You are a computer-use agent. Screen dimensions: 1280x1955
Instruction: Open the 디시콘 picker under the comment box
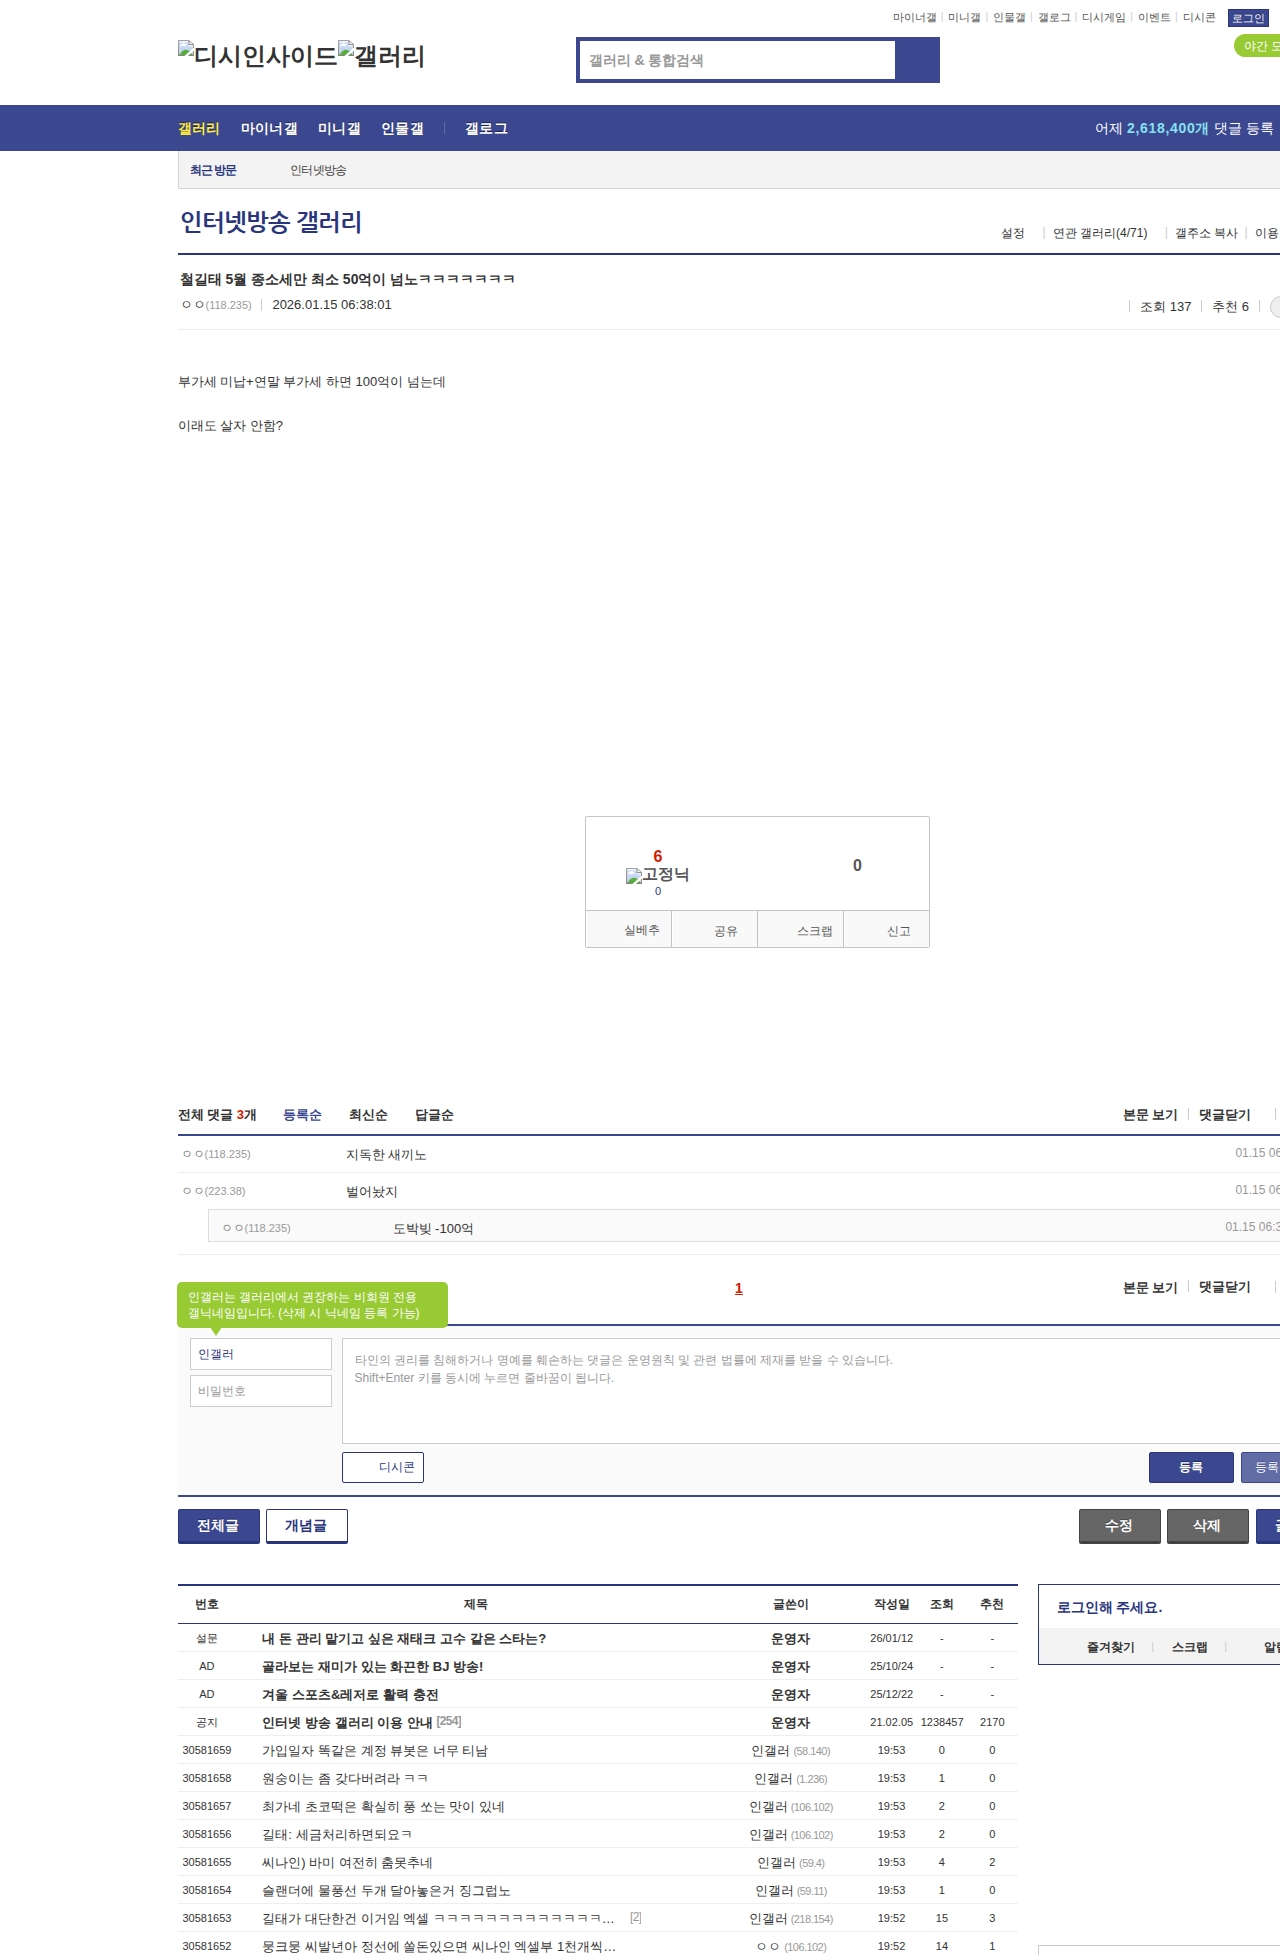click(x=383, y=1467)
